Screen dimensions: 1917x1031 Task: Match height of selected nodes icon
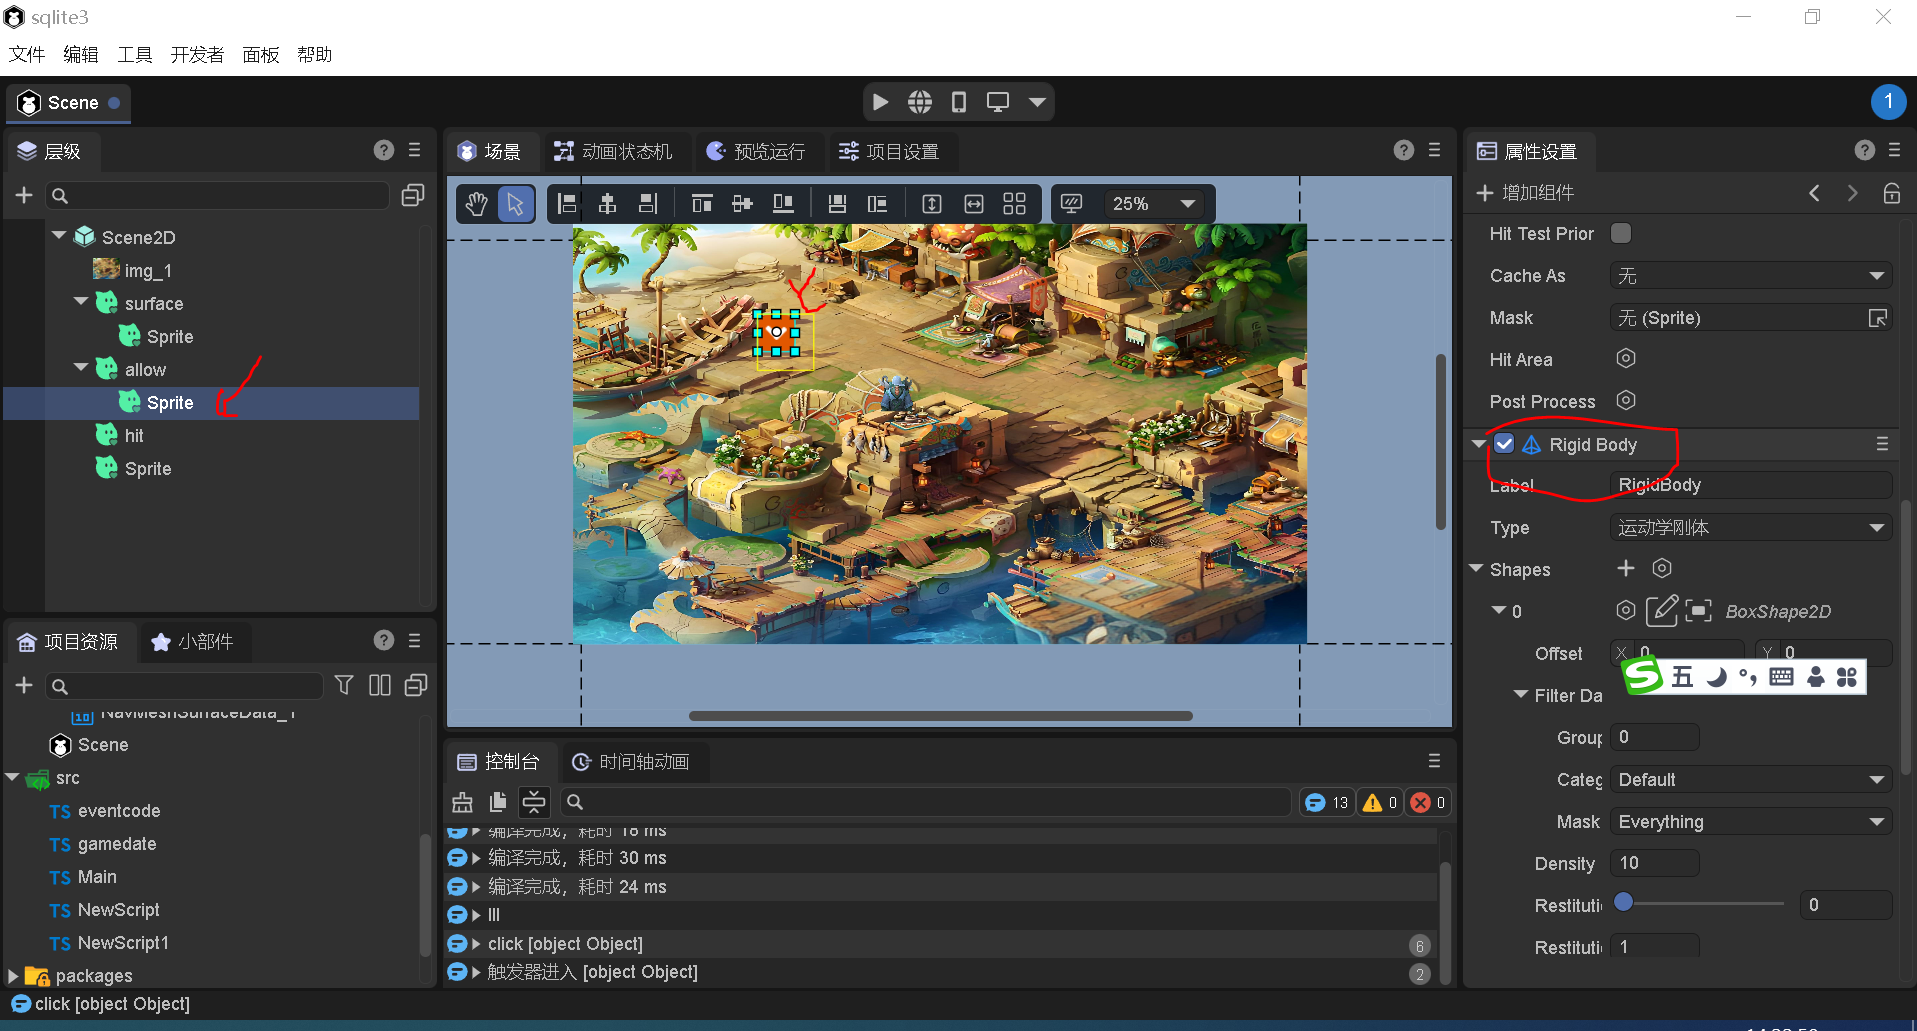coord(932,204)
